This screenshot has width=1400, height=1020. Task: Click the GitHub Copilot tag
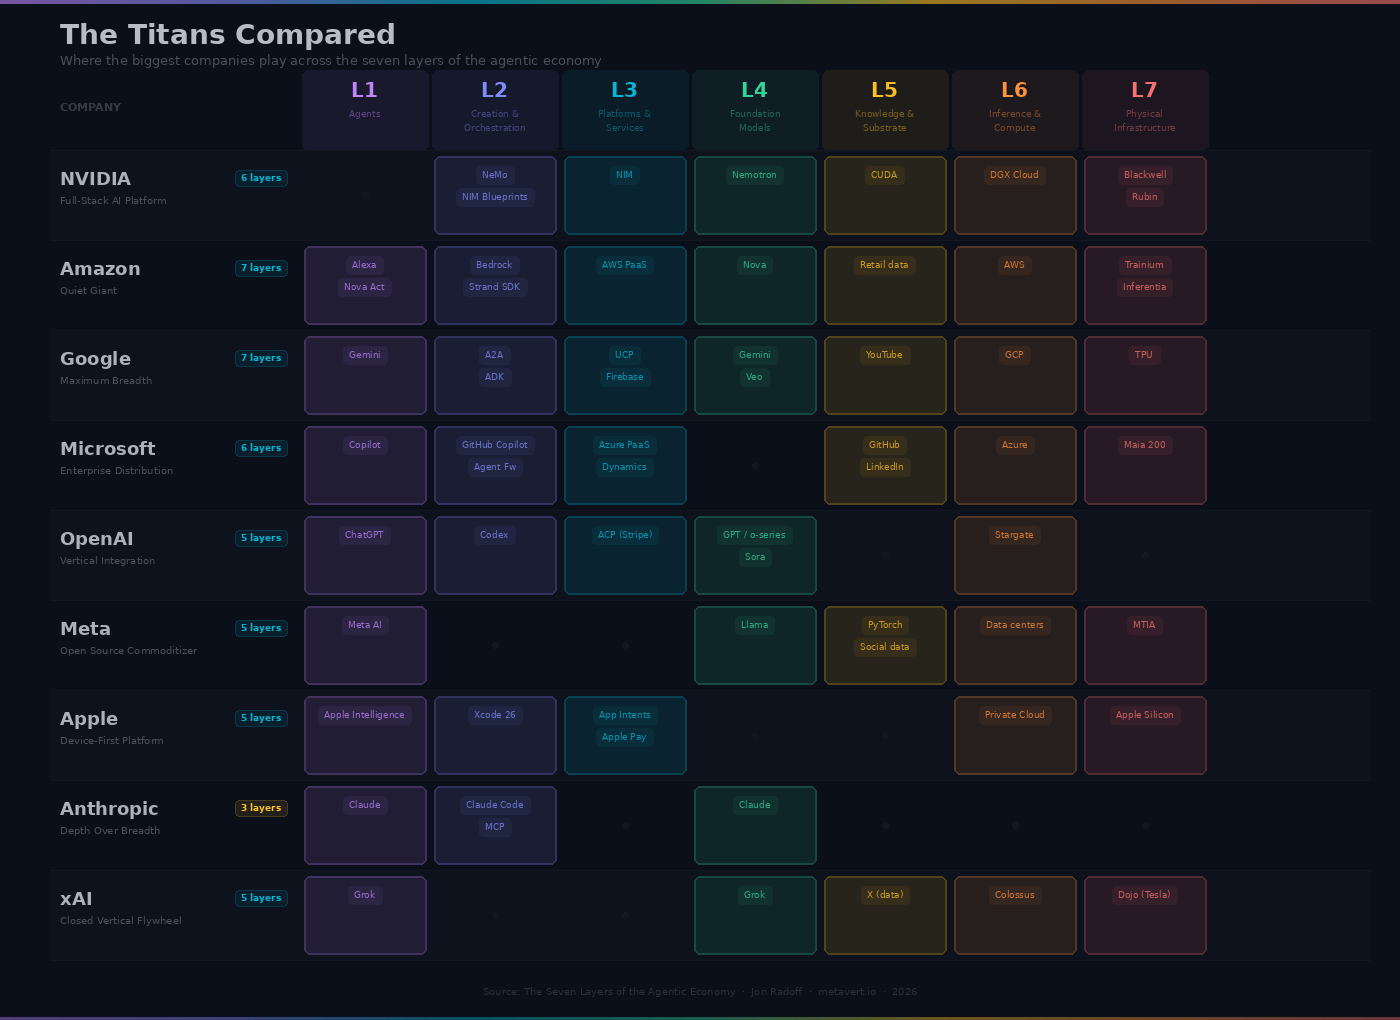click(495, 445)
